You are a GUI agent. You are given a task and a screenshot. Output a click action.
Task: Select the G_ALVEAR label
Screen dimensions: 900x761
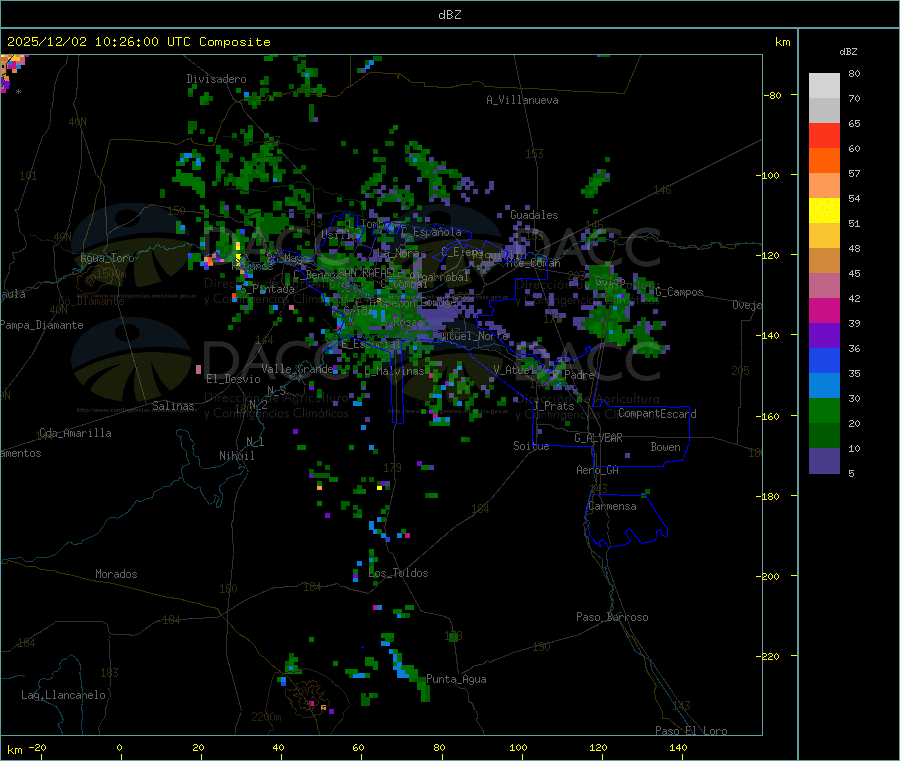pyautogui.click(x=598, y=438)
